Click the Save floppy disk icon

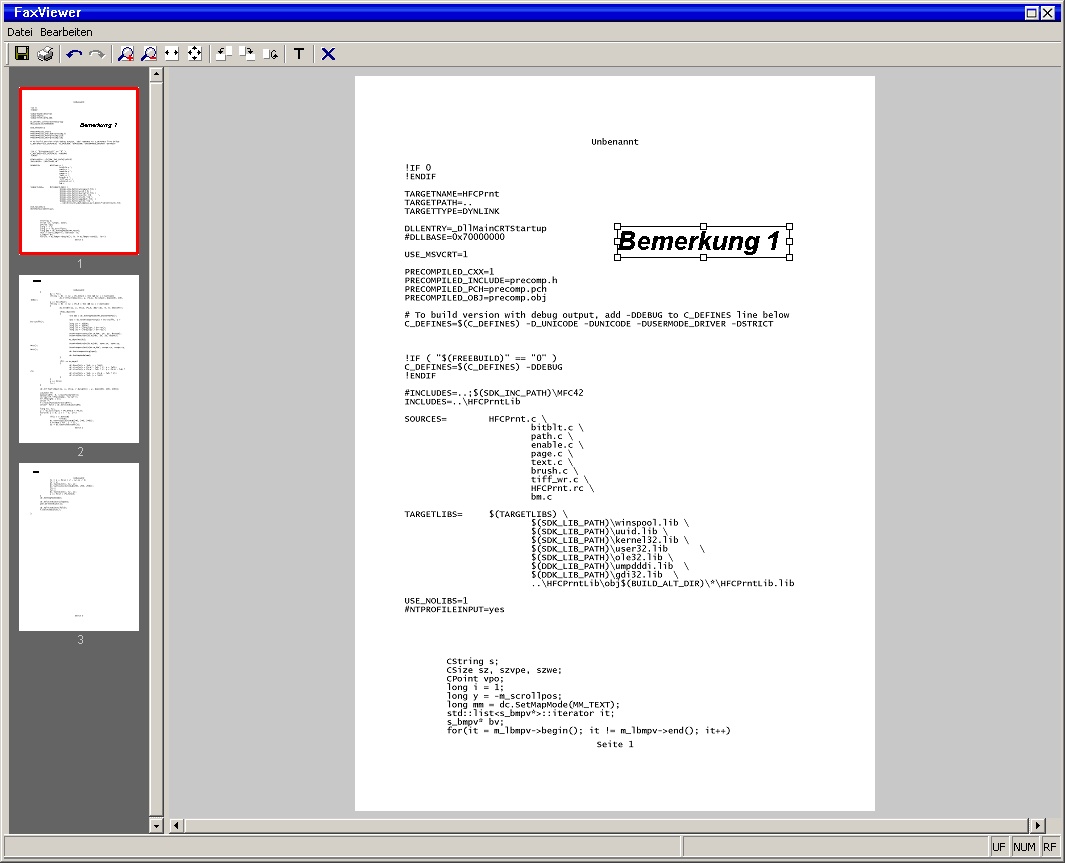(x=22, y=54)
